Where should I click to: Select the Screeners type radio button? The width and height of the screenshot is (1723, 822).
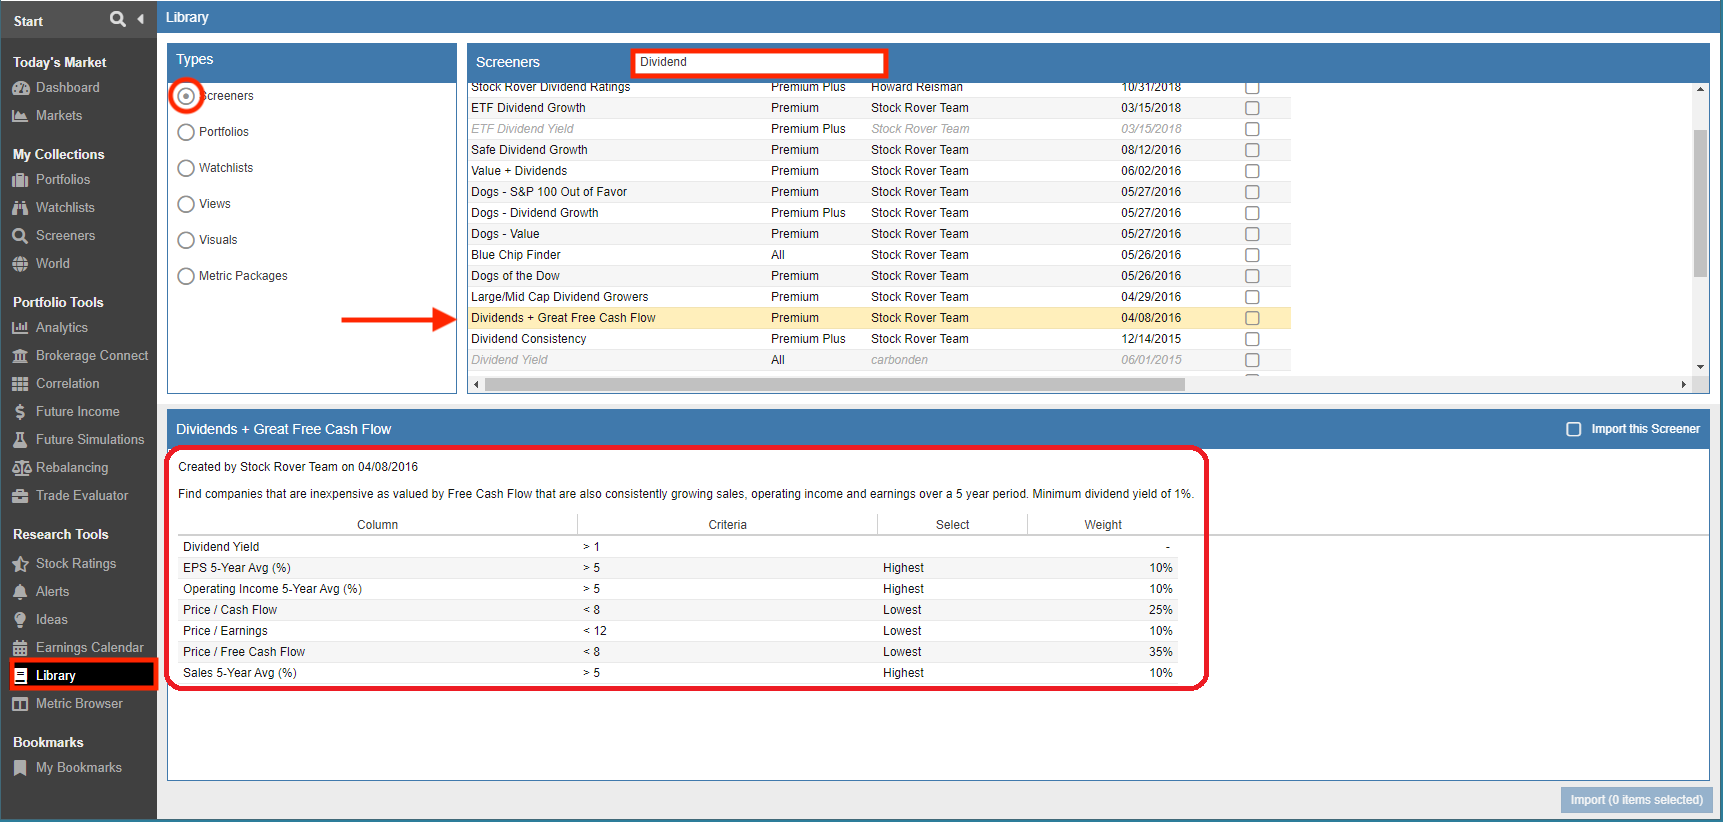(186, 96)
